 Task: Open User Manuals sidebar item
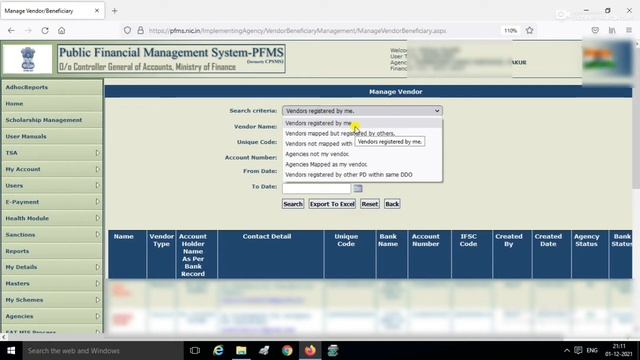coord(52,136)
